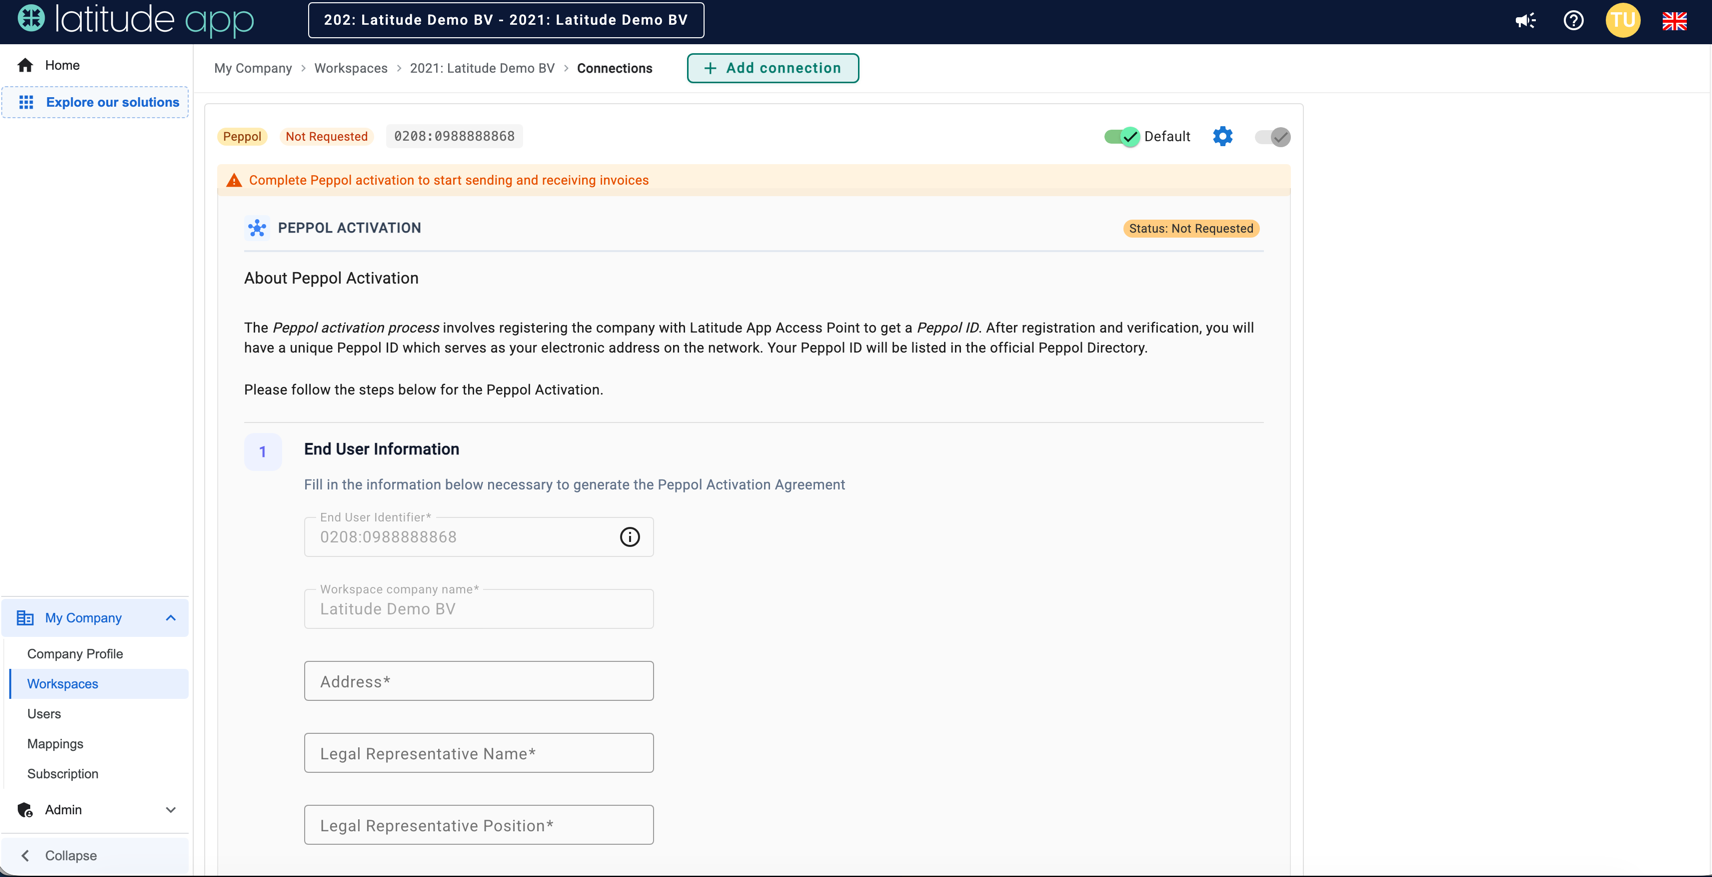This screenshot has width=1712, height=877.
Task: Click the Complete Peppol activation warning text
Action: click(x=449, y=180)
